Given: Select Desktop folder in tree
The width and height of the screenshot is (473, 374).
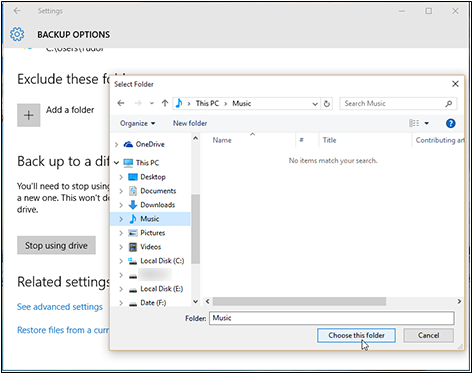Looking at the screenshot, I should tap(153, 177).
